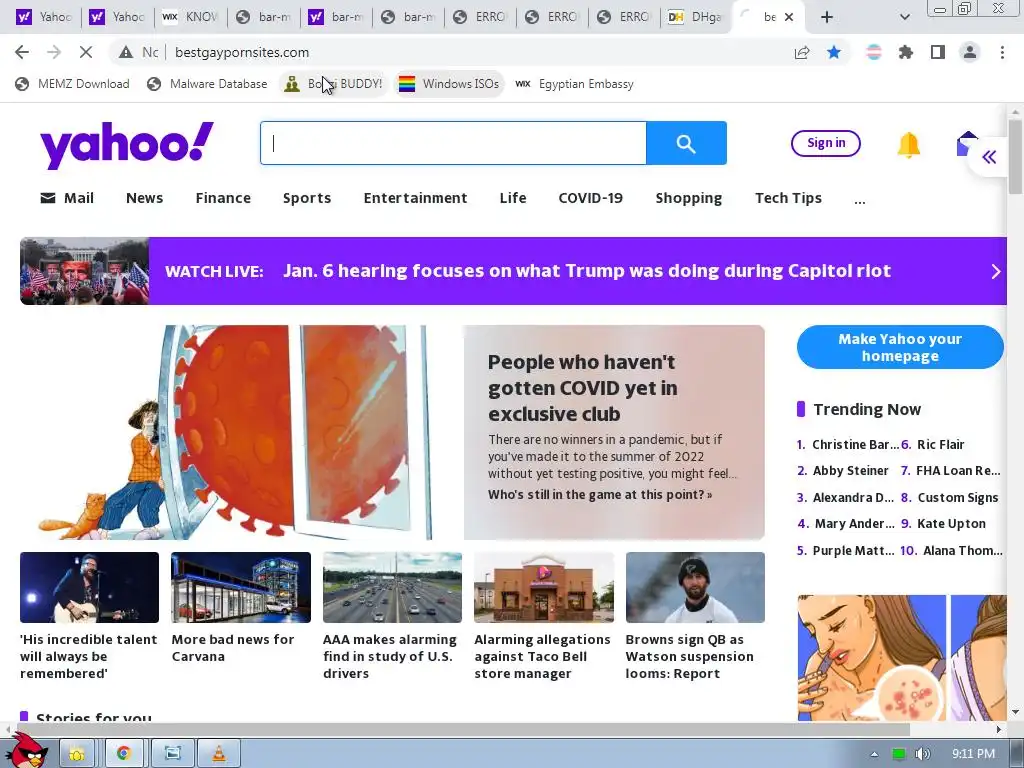Click the share page icon in address bar
This screenshot has height=768, width=1024.
[802, 52]
